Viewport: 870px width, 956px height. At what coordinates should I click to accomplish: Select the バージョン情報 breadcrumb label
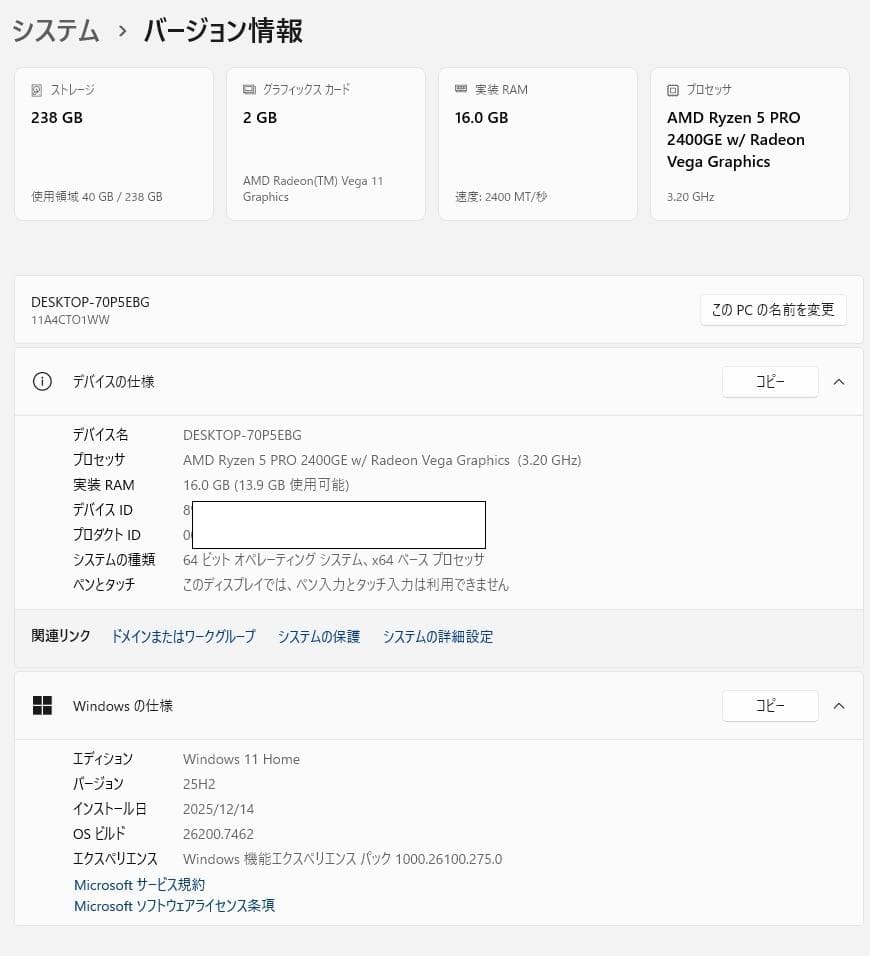pos(221,31)
